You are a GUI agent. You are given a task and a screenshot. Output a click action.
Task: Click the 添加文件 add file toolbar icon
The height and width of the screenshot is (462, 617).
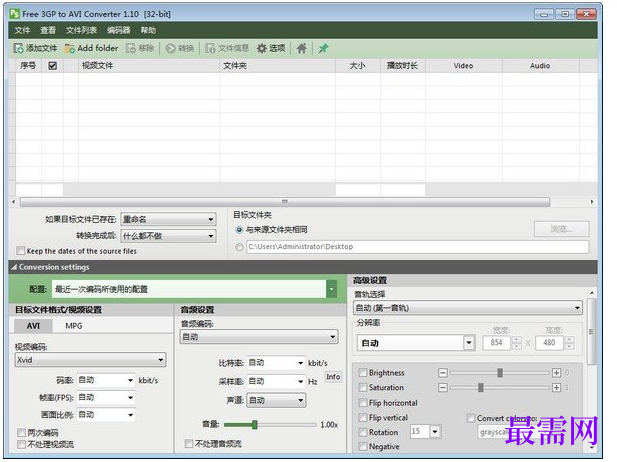coord(18,48)
